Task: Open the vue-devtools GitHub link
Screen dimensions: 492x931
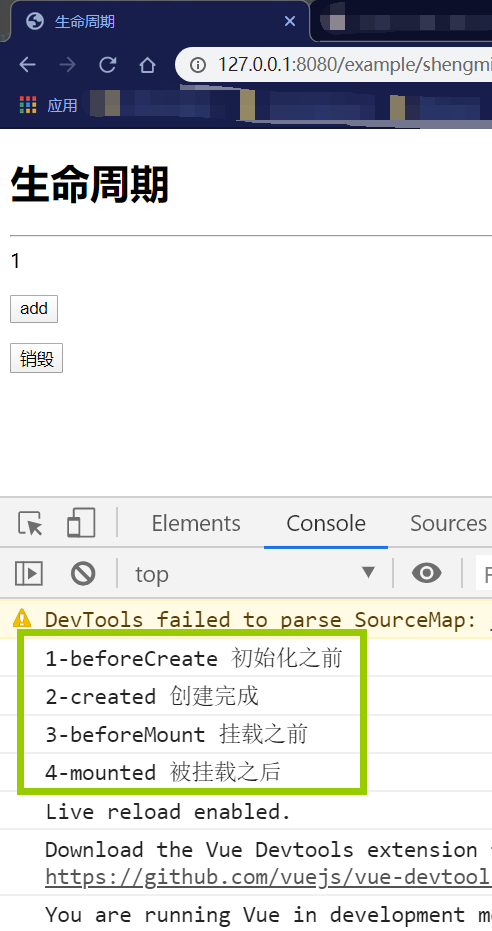Action: point(268,877)
